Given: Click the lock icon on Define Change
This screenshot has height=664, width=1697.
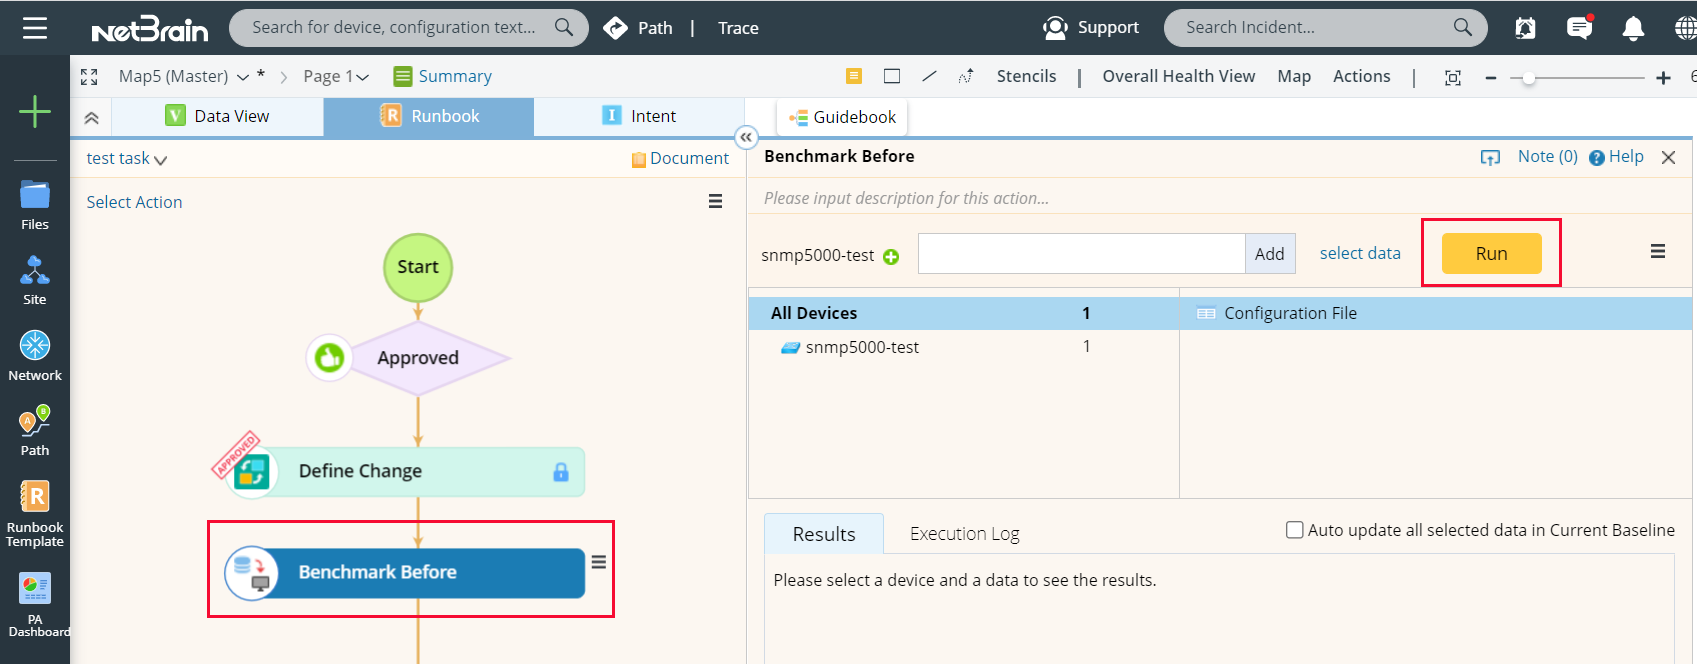Looking at the screenshot, I should [561, 471].
